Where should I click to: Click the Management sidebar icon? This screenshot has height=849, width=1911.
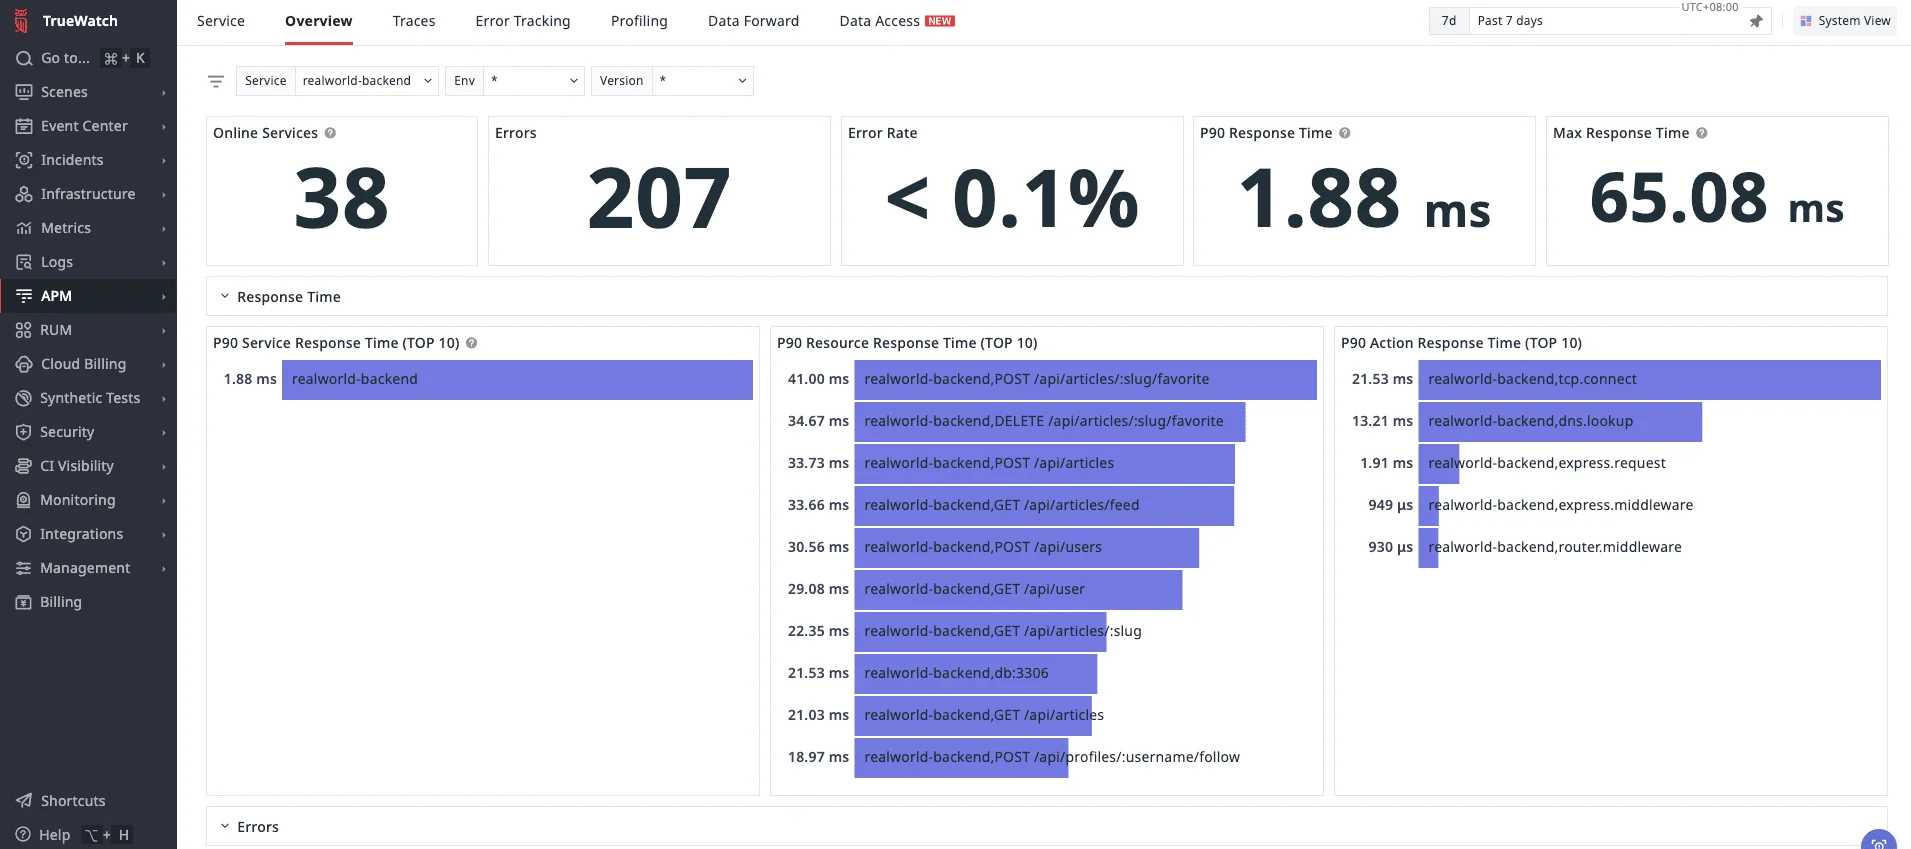pyautogui.click(x=24, y=568)
